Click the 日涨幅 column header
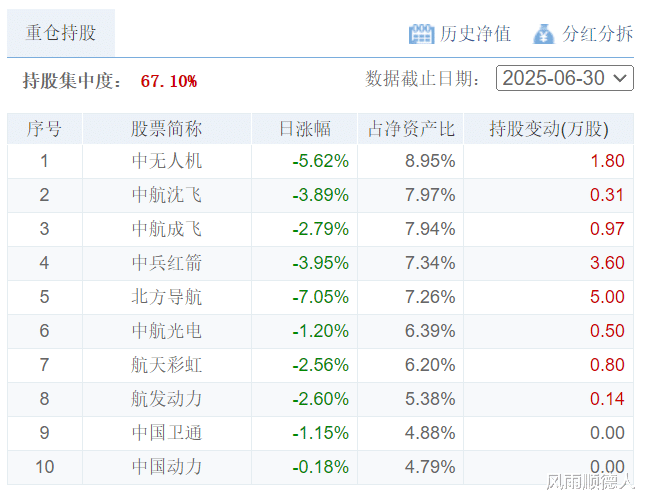Viewport: 645px width, 503px height. (x=304, y=129)
